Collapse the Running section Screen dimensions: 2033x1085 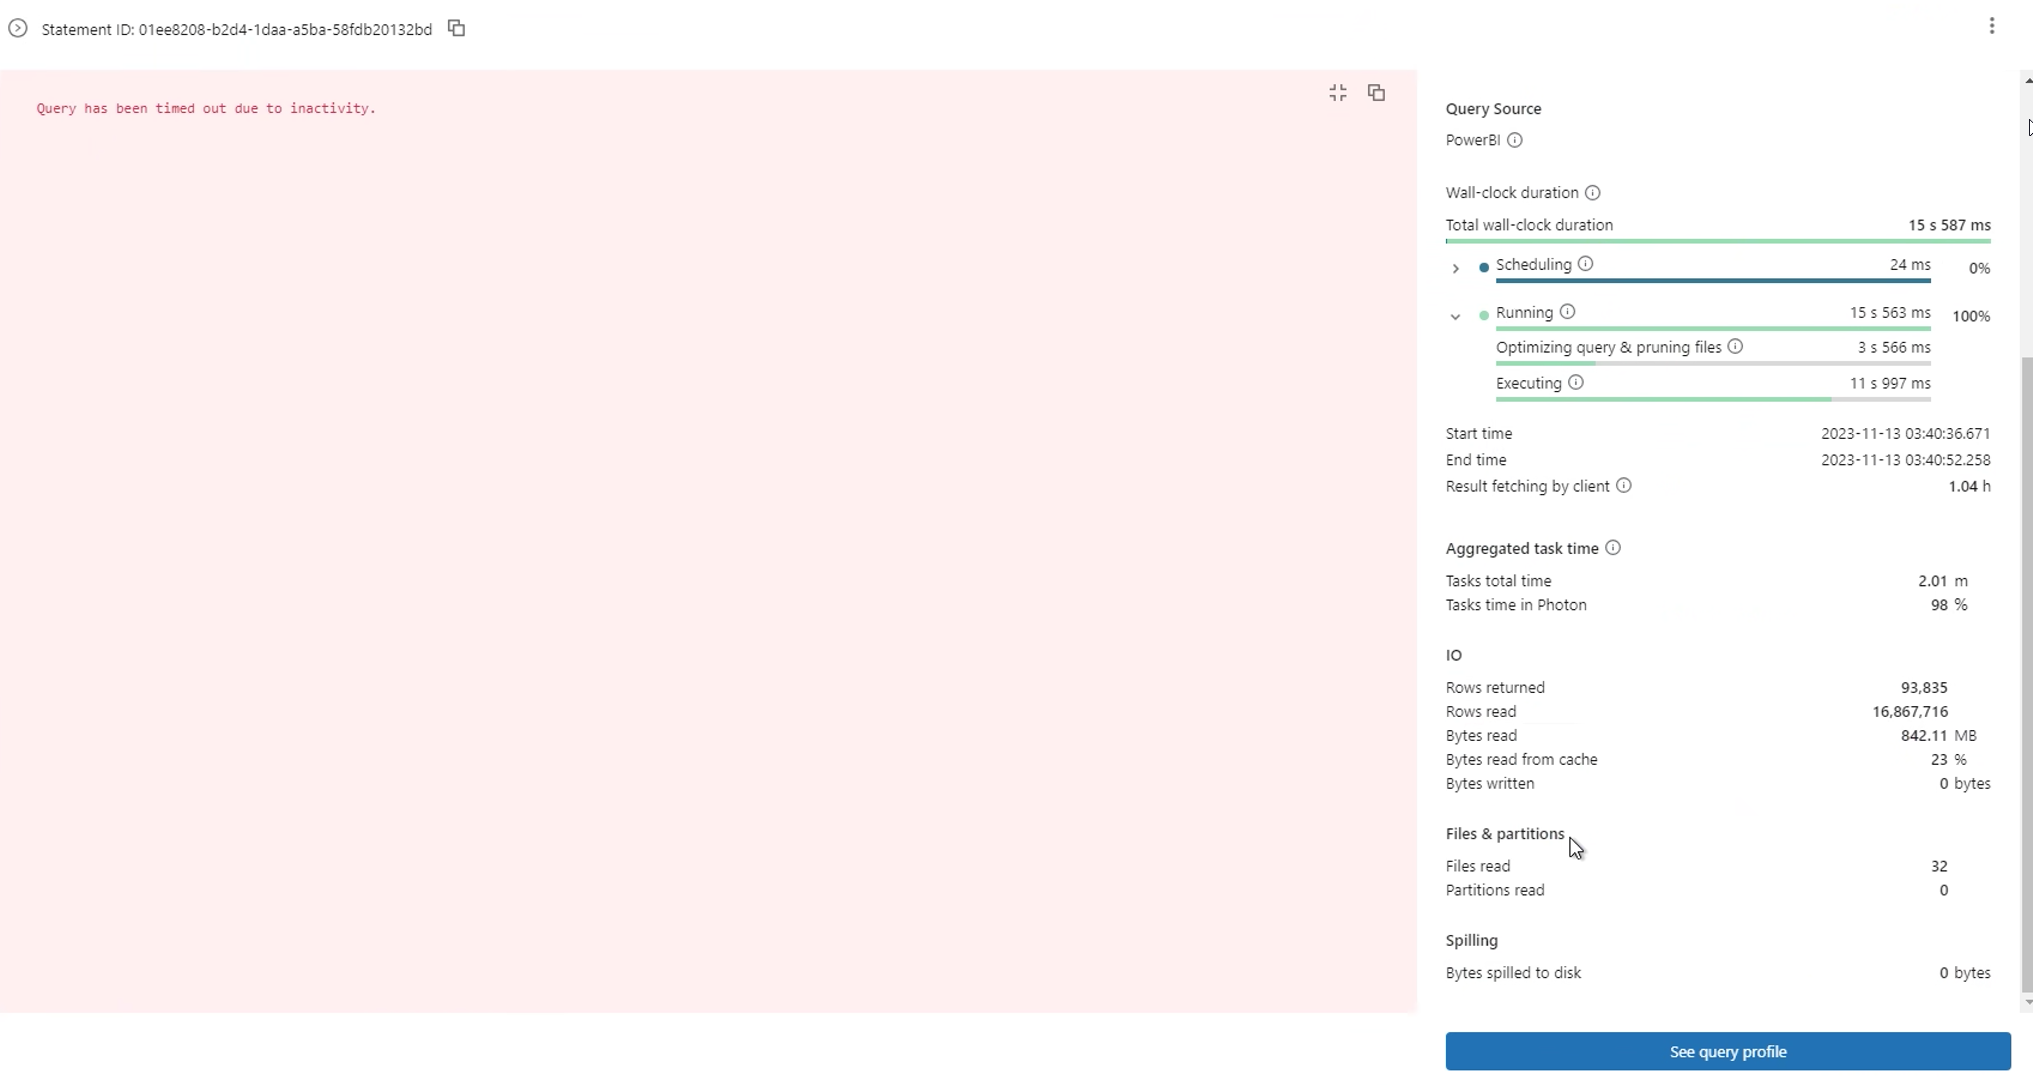click(1455, 316)
